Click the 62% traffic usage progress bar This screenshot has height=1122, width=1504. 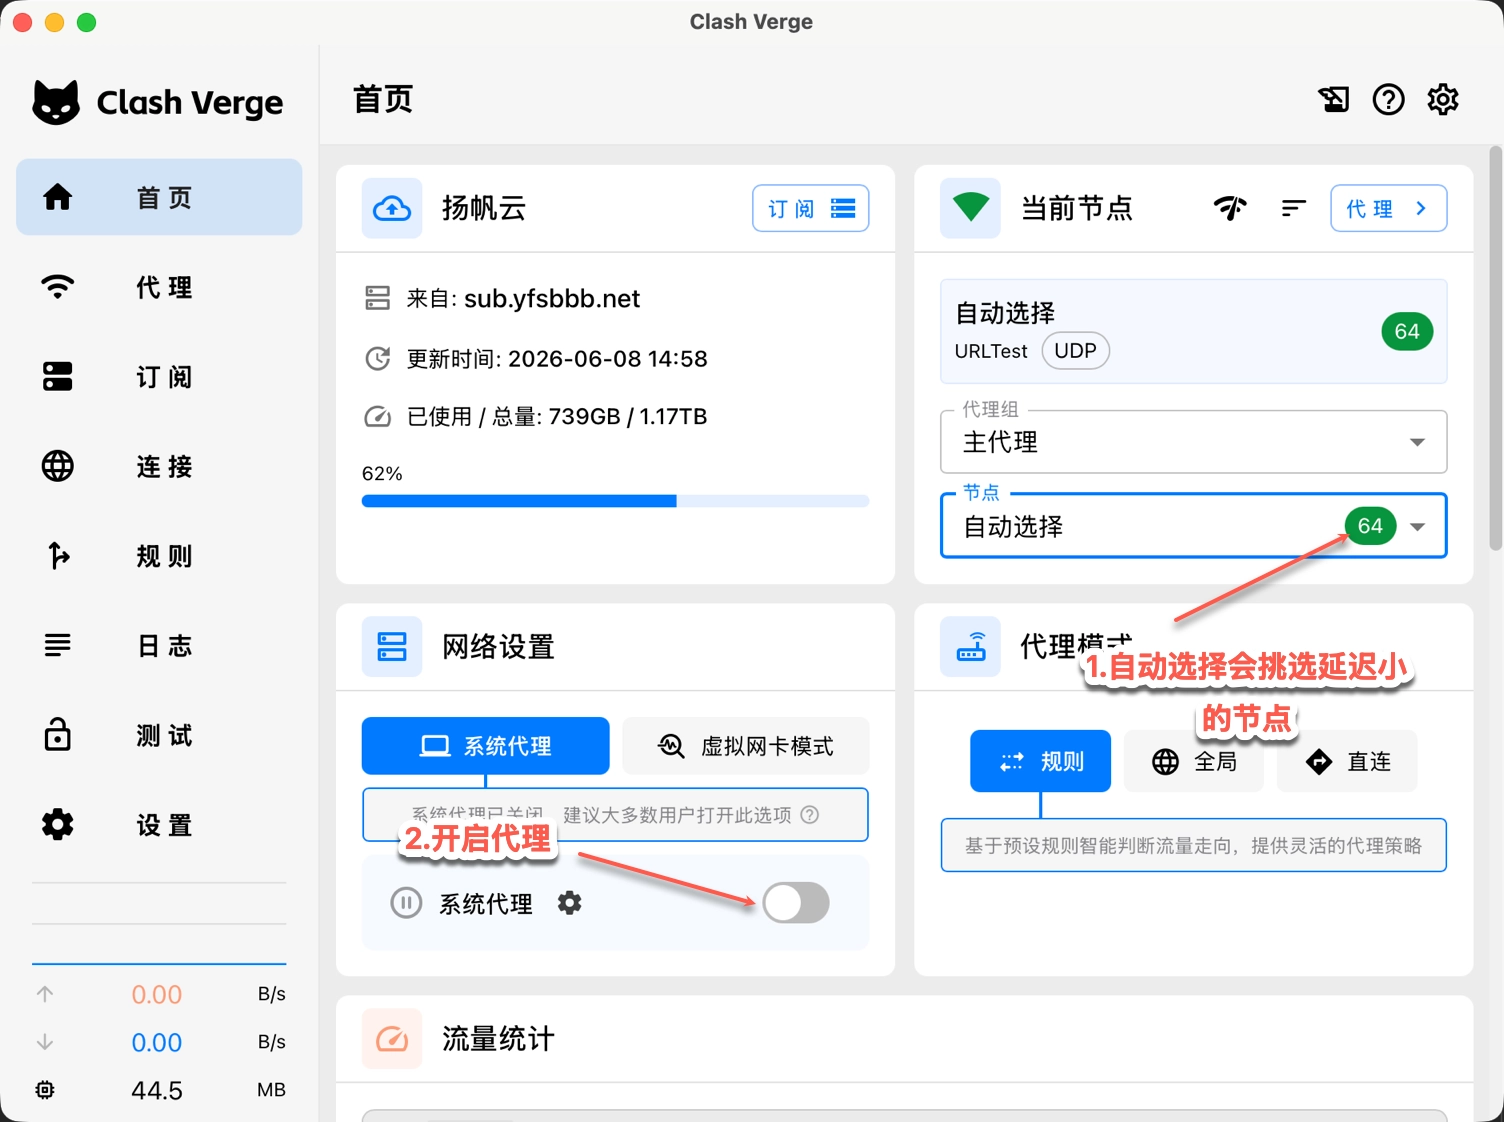[x=615, y=501]
